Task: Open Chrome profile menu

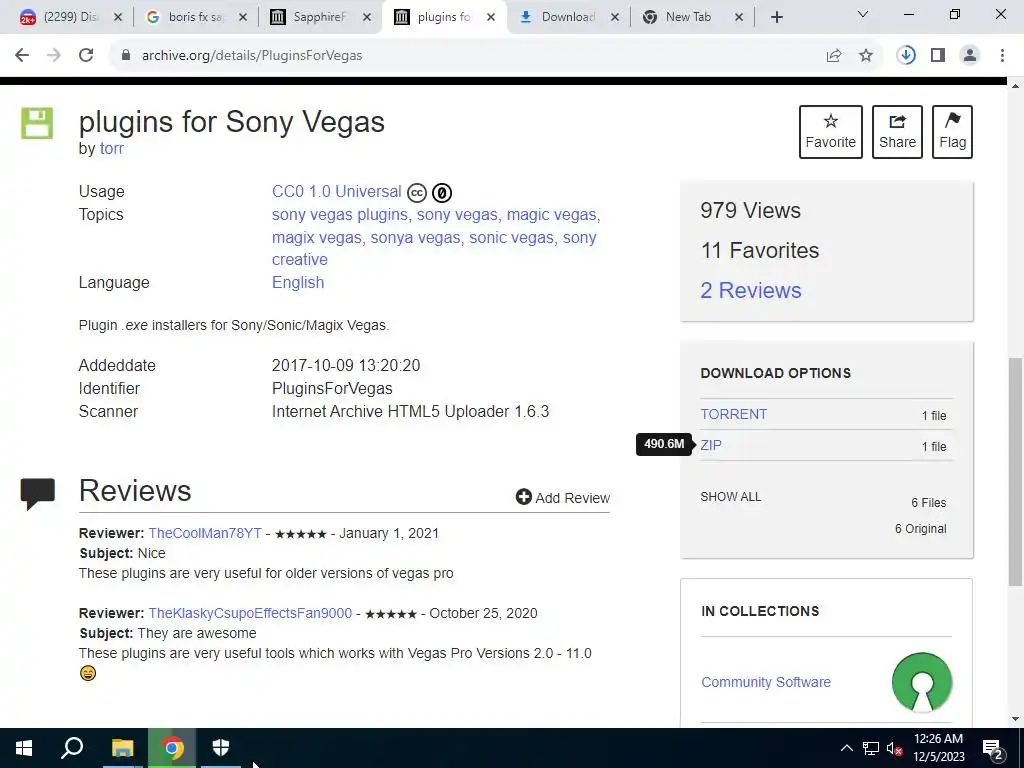Action: [x=970, y=56]
